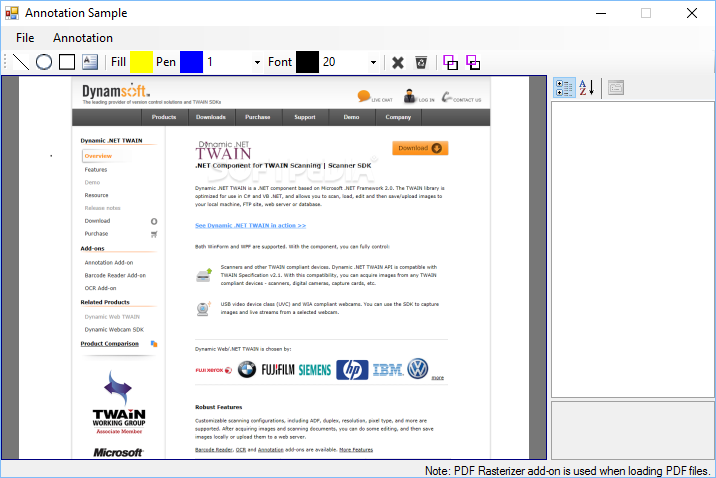
Task: Click the Pen label in toolbar
Action: pos(166,62)
